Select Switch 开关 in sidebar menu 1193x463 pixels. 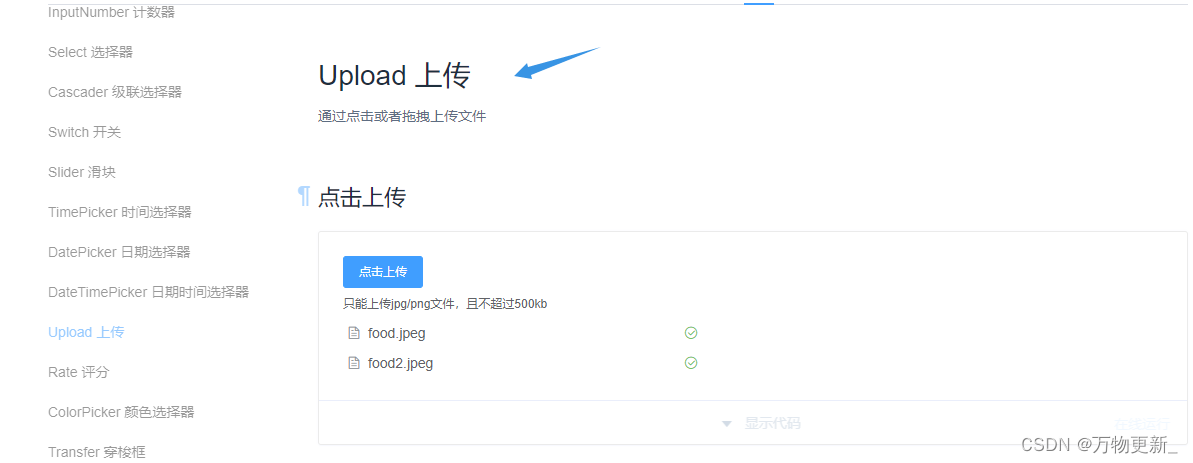pos(84,132)
